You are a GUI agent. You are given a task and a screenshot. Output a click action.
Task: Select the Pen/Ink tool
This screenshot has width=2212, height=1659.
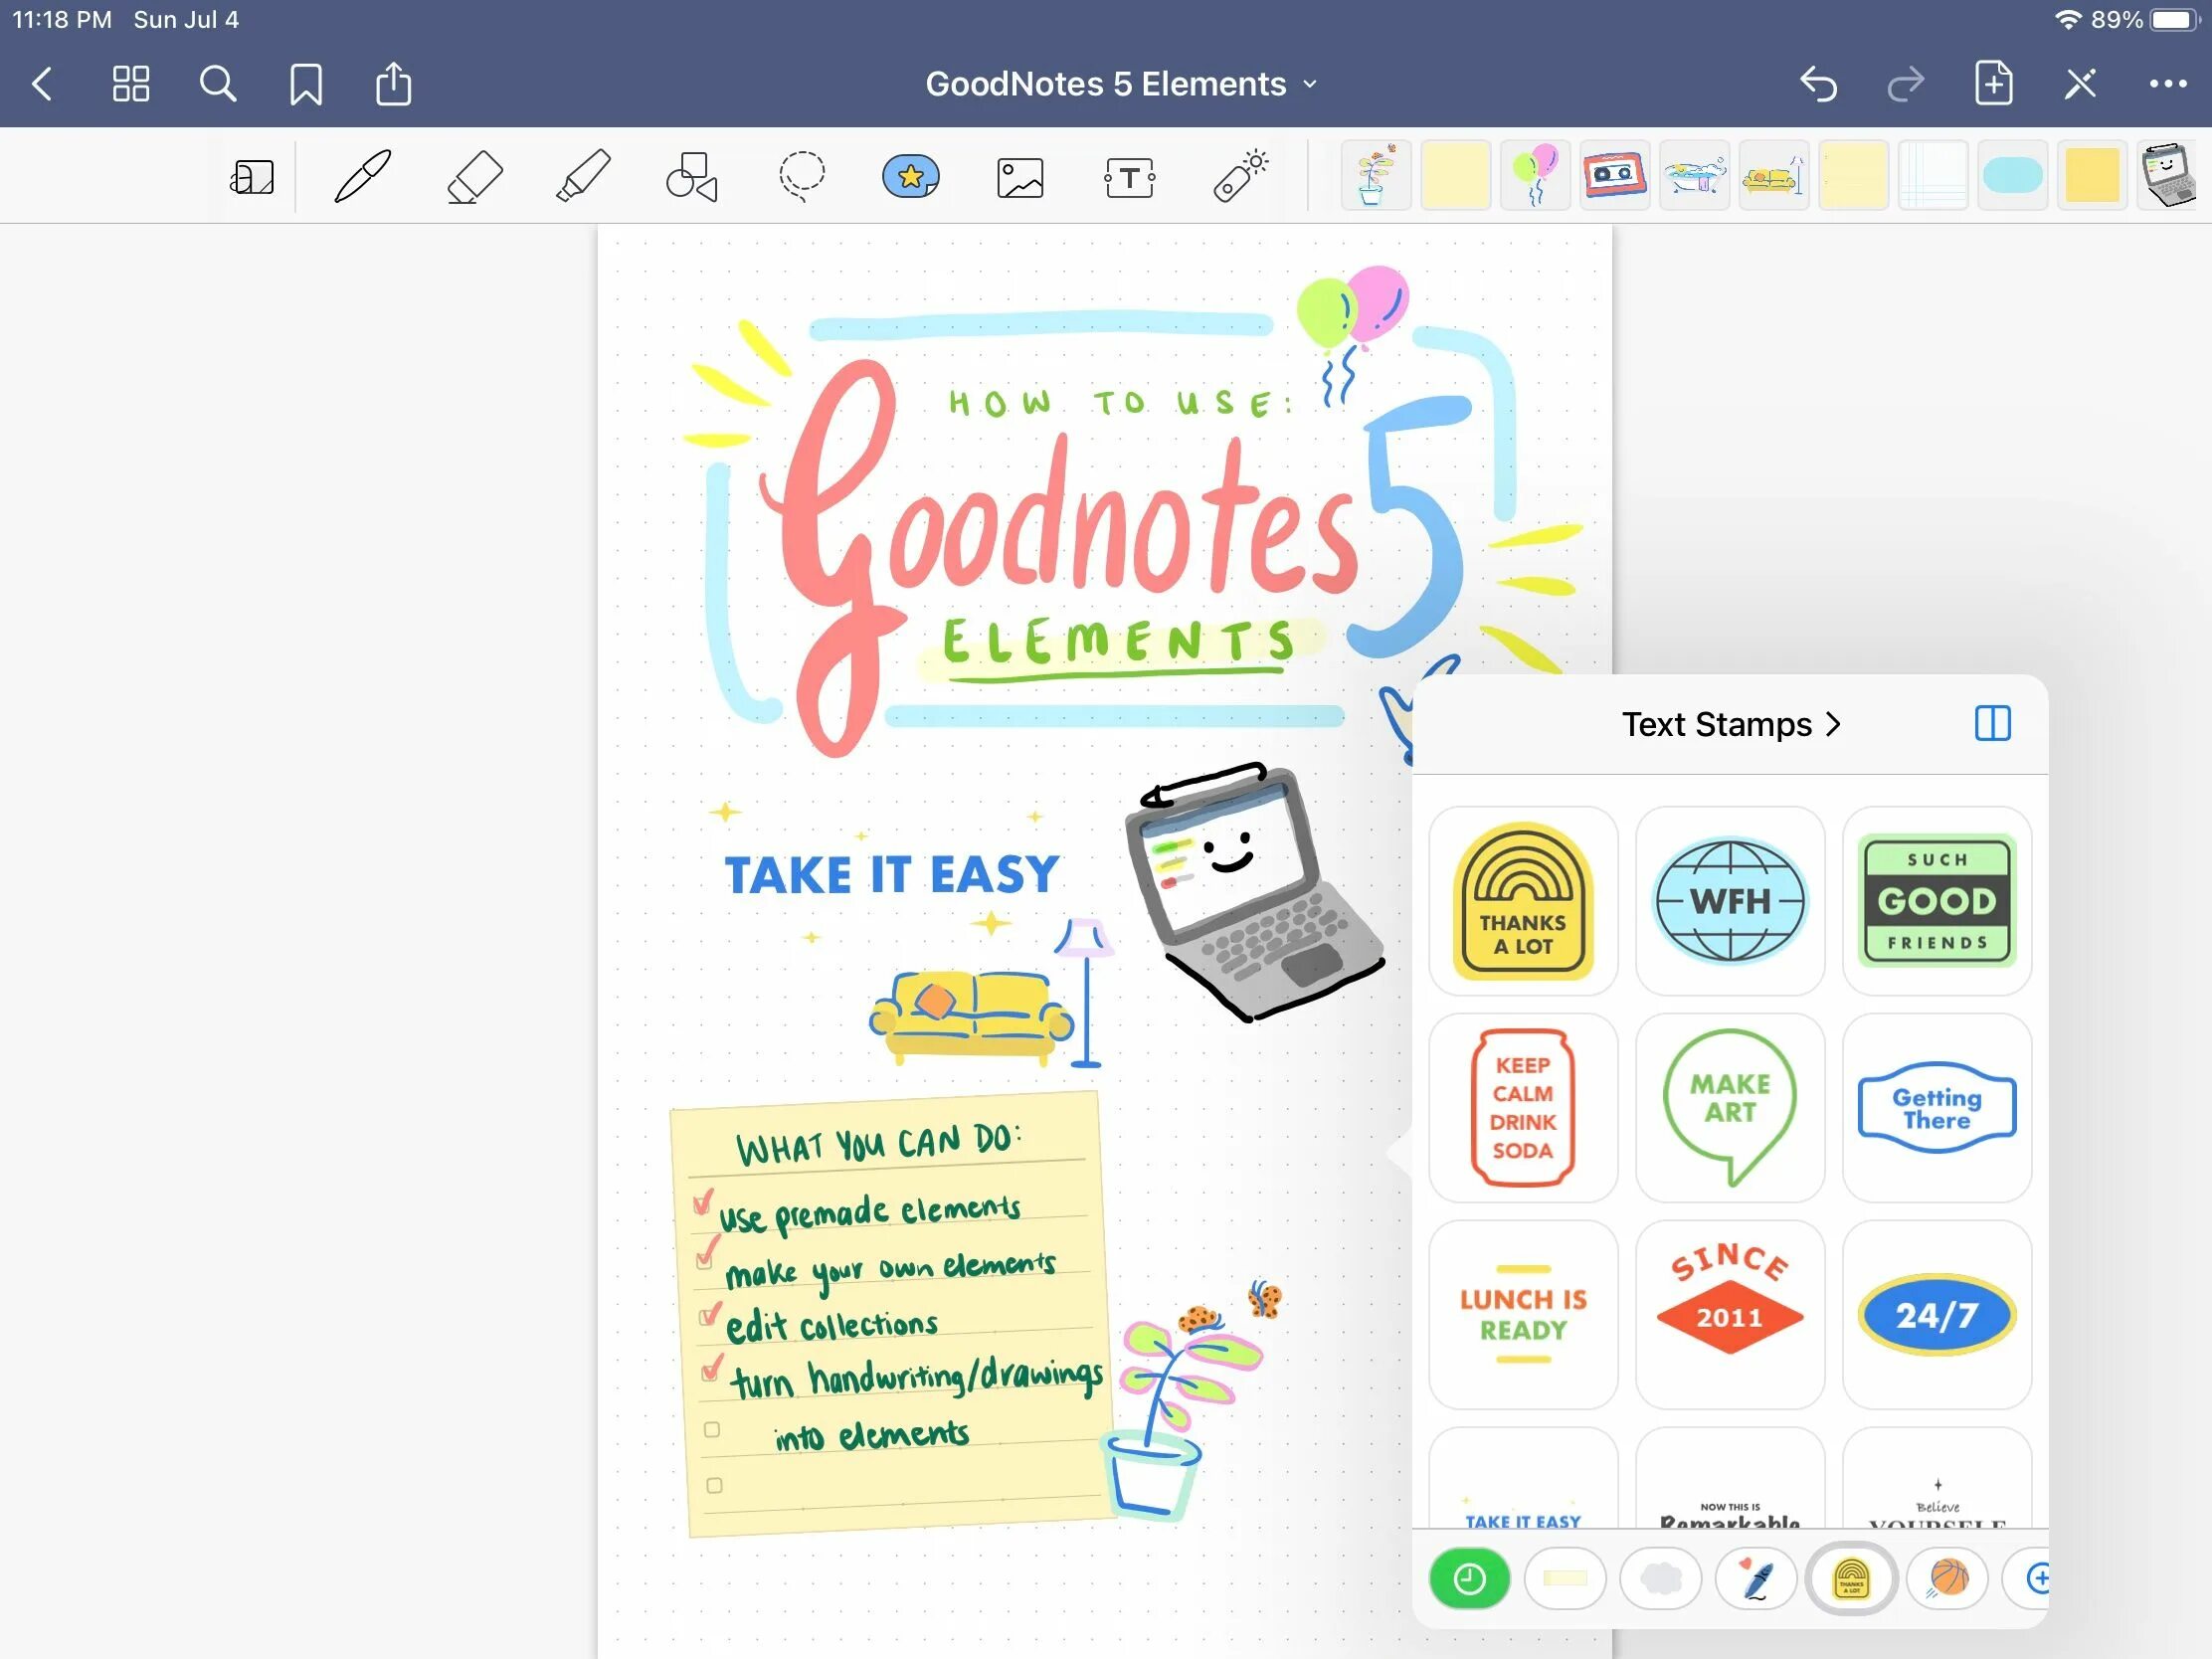click(x=362, y=174)
